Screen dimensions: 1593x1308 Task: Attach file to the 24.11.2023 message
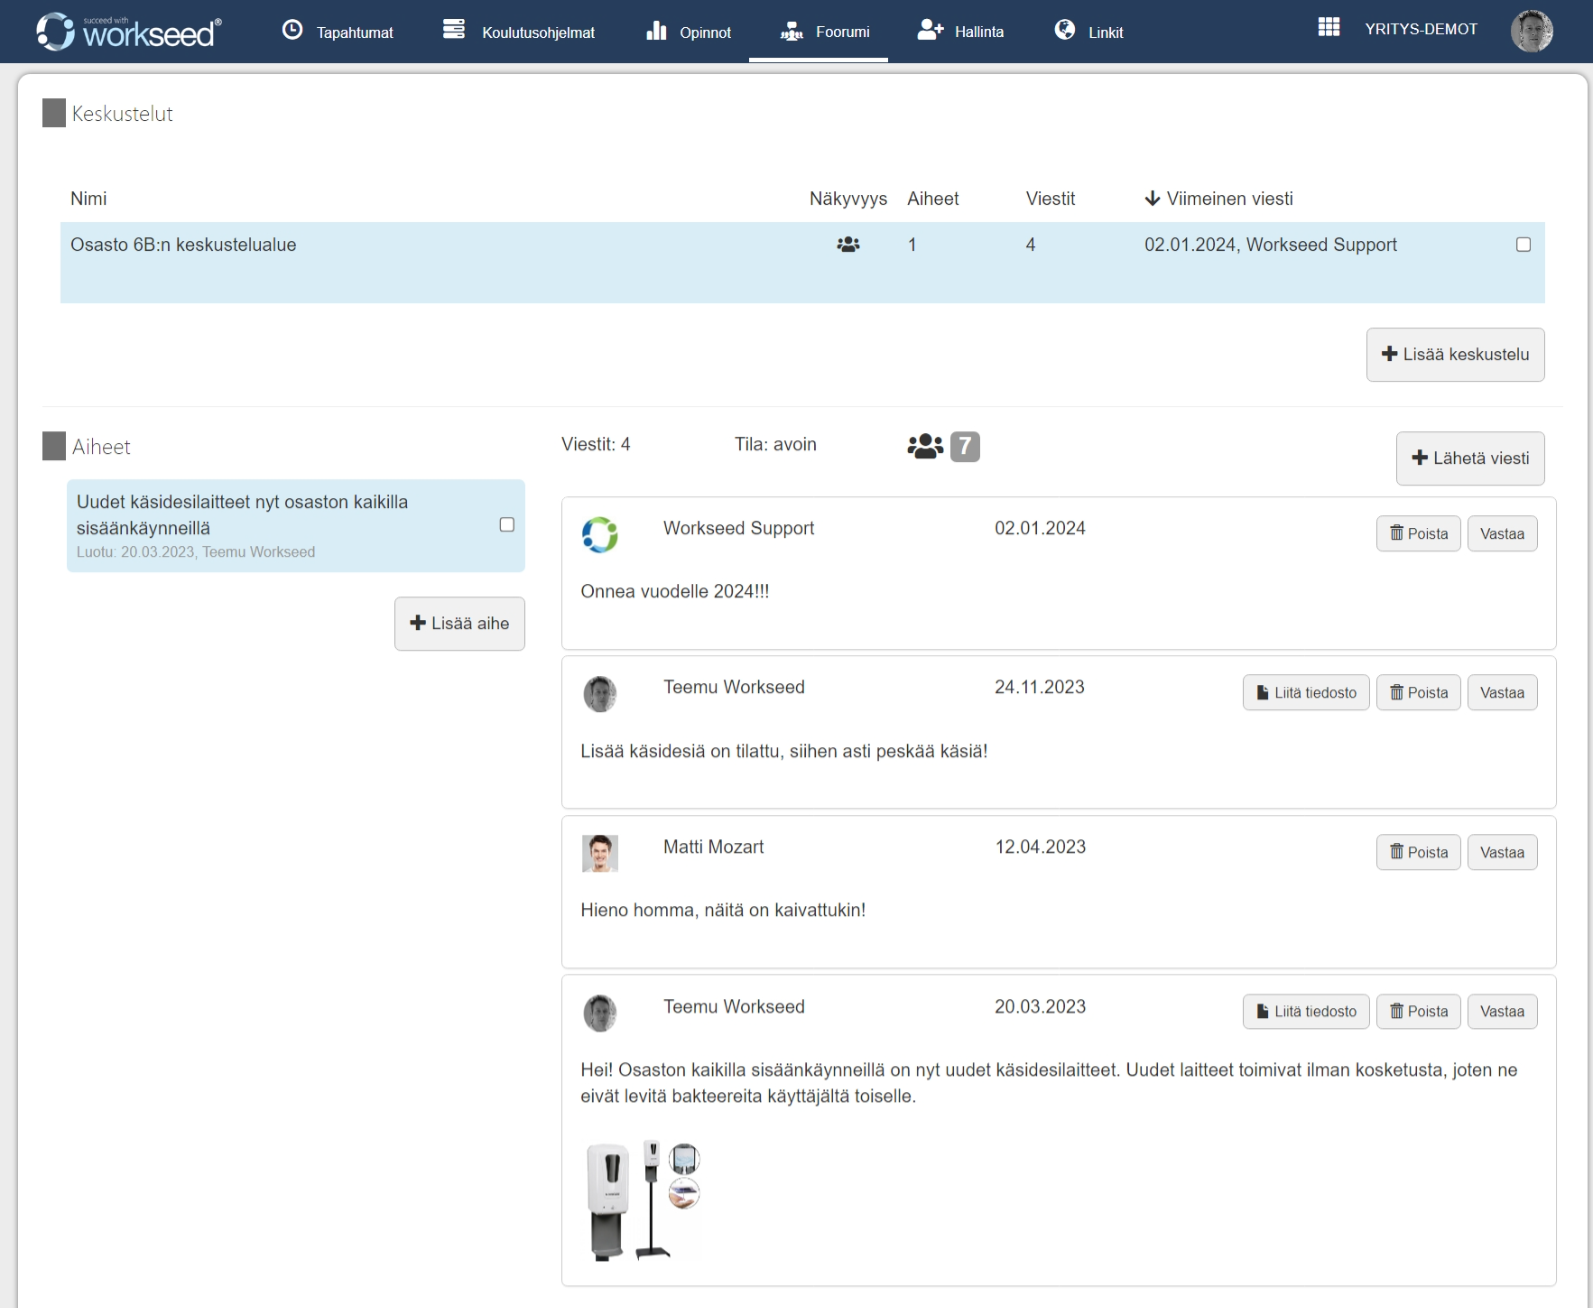[x=1305, y=693]
